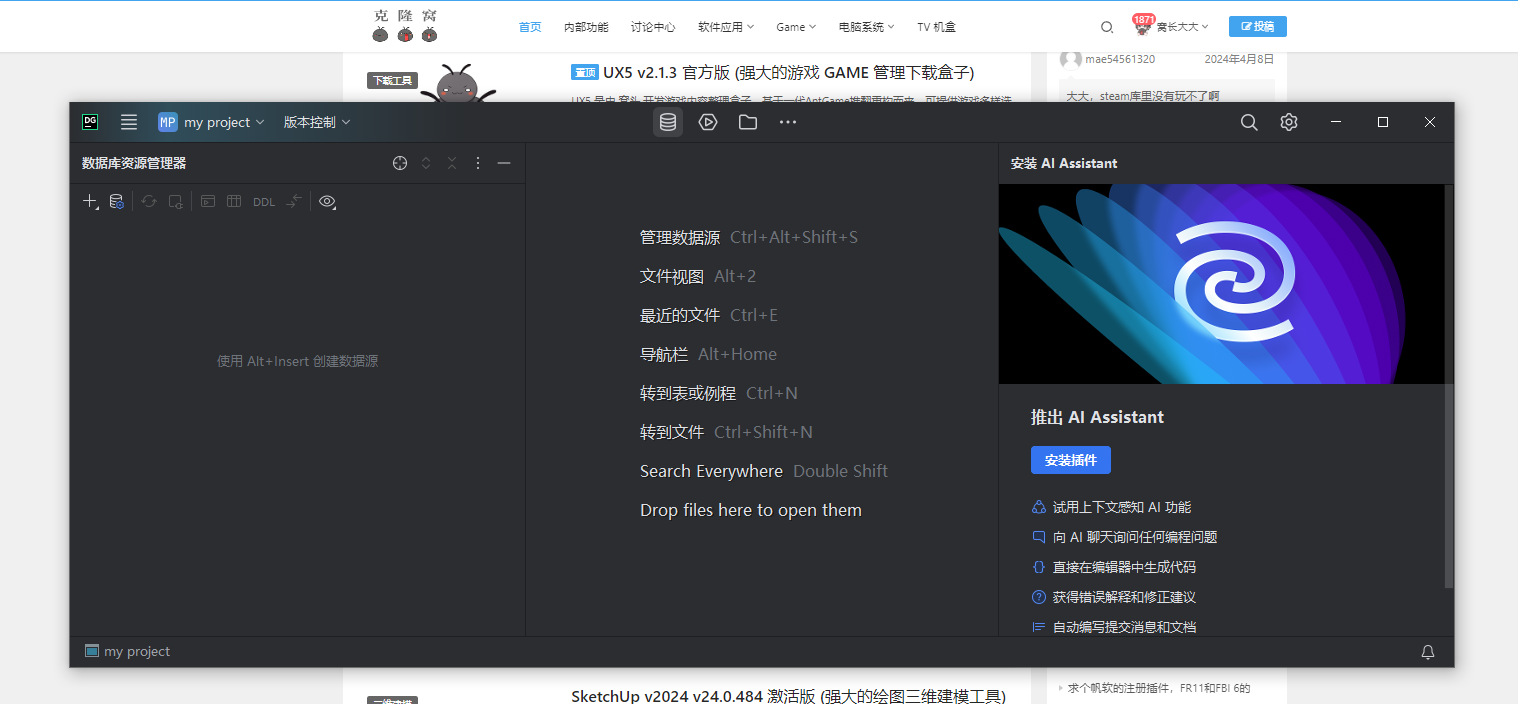The height and width of the screenshot is (704, 1518).
Task: Open the three-dot more tool windows menu
Action: pos(788,122)
